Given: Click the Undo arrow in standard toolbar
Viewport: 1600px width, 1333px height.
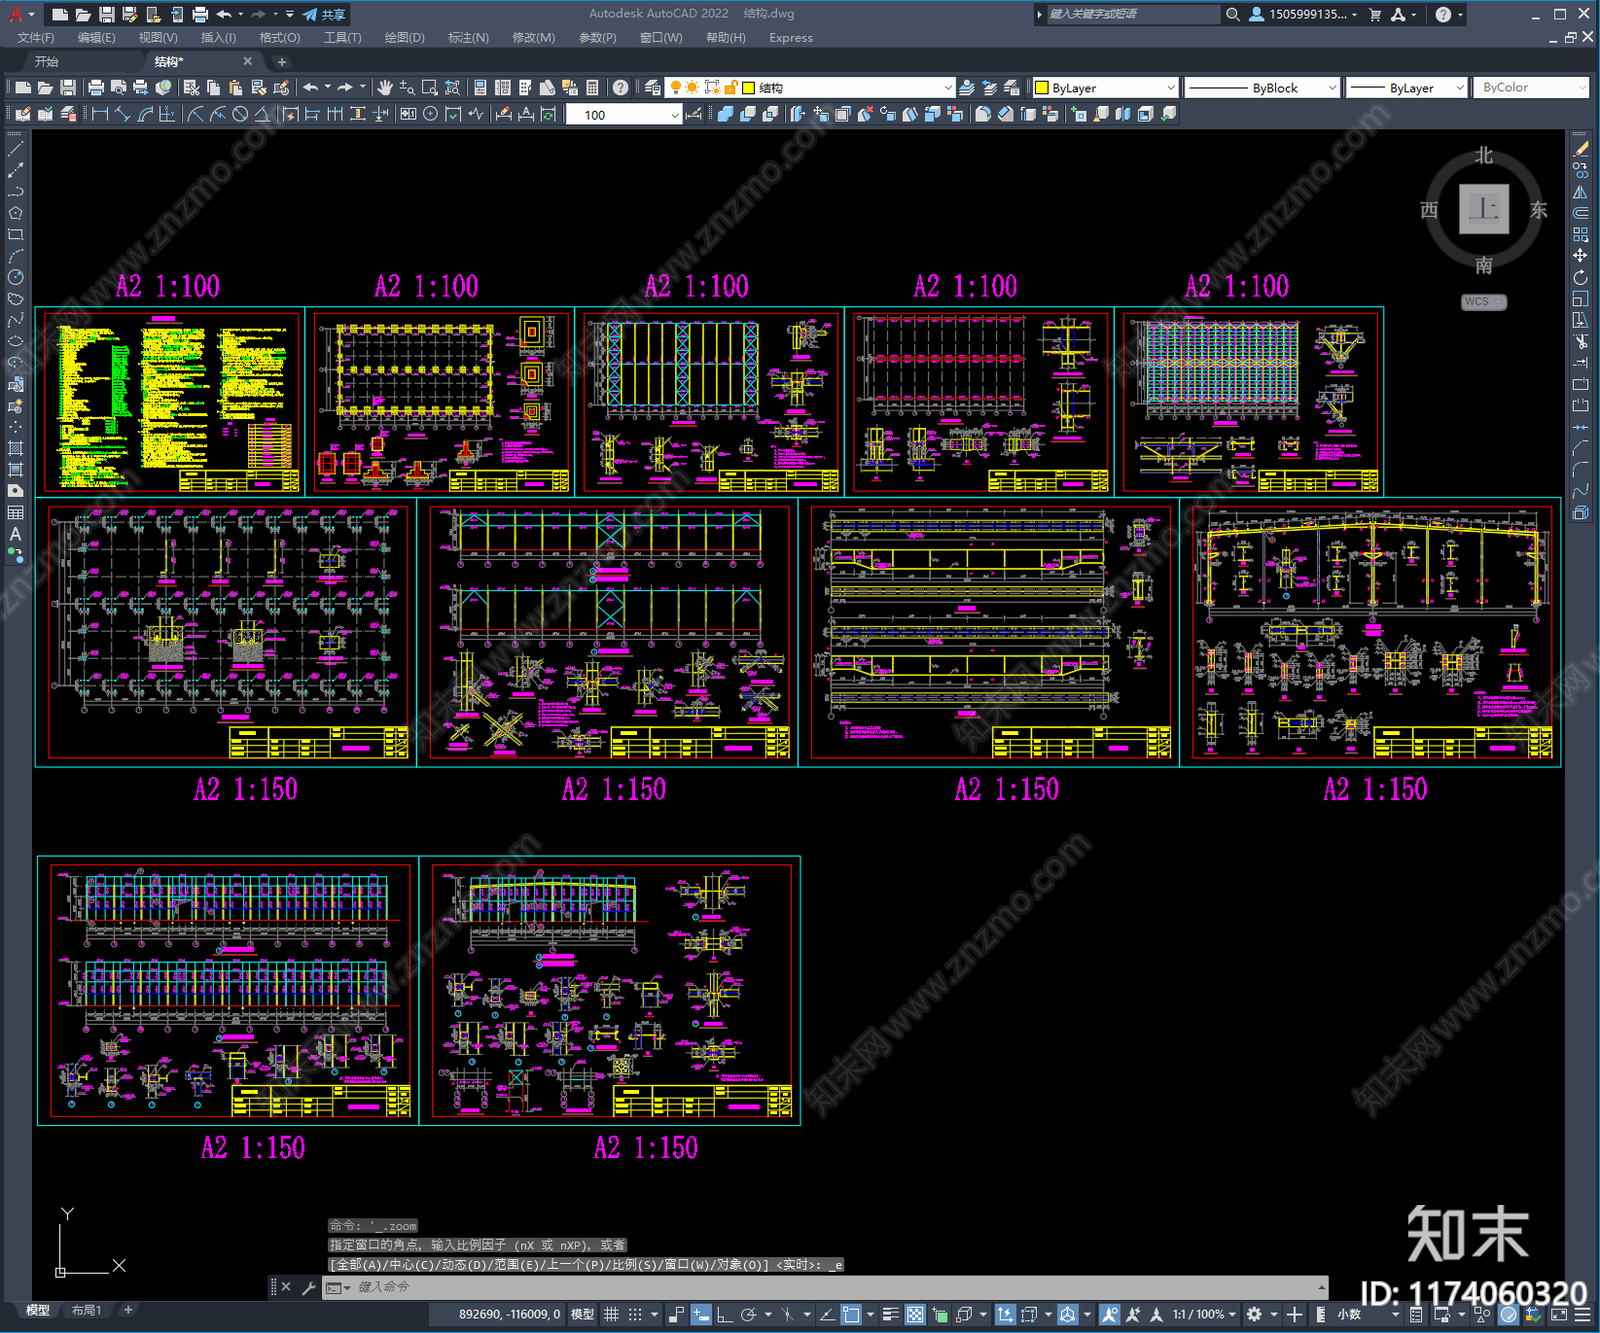Looking at the screenshot, I should (x=311, y=88).
